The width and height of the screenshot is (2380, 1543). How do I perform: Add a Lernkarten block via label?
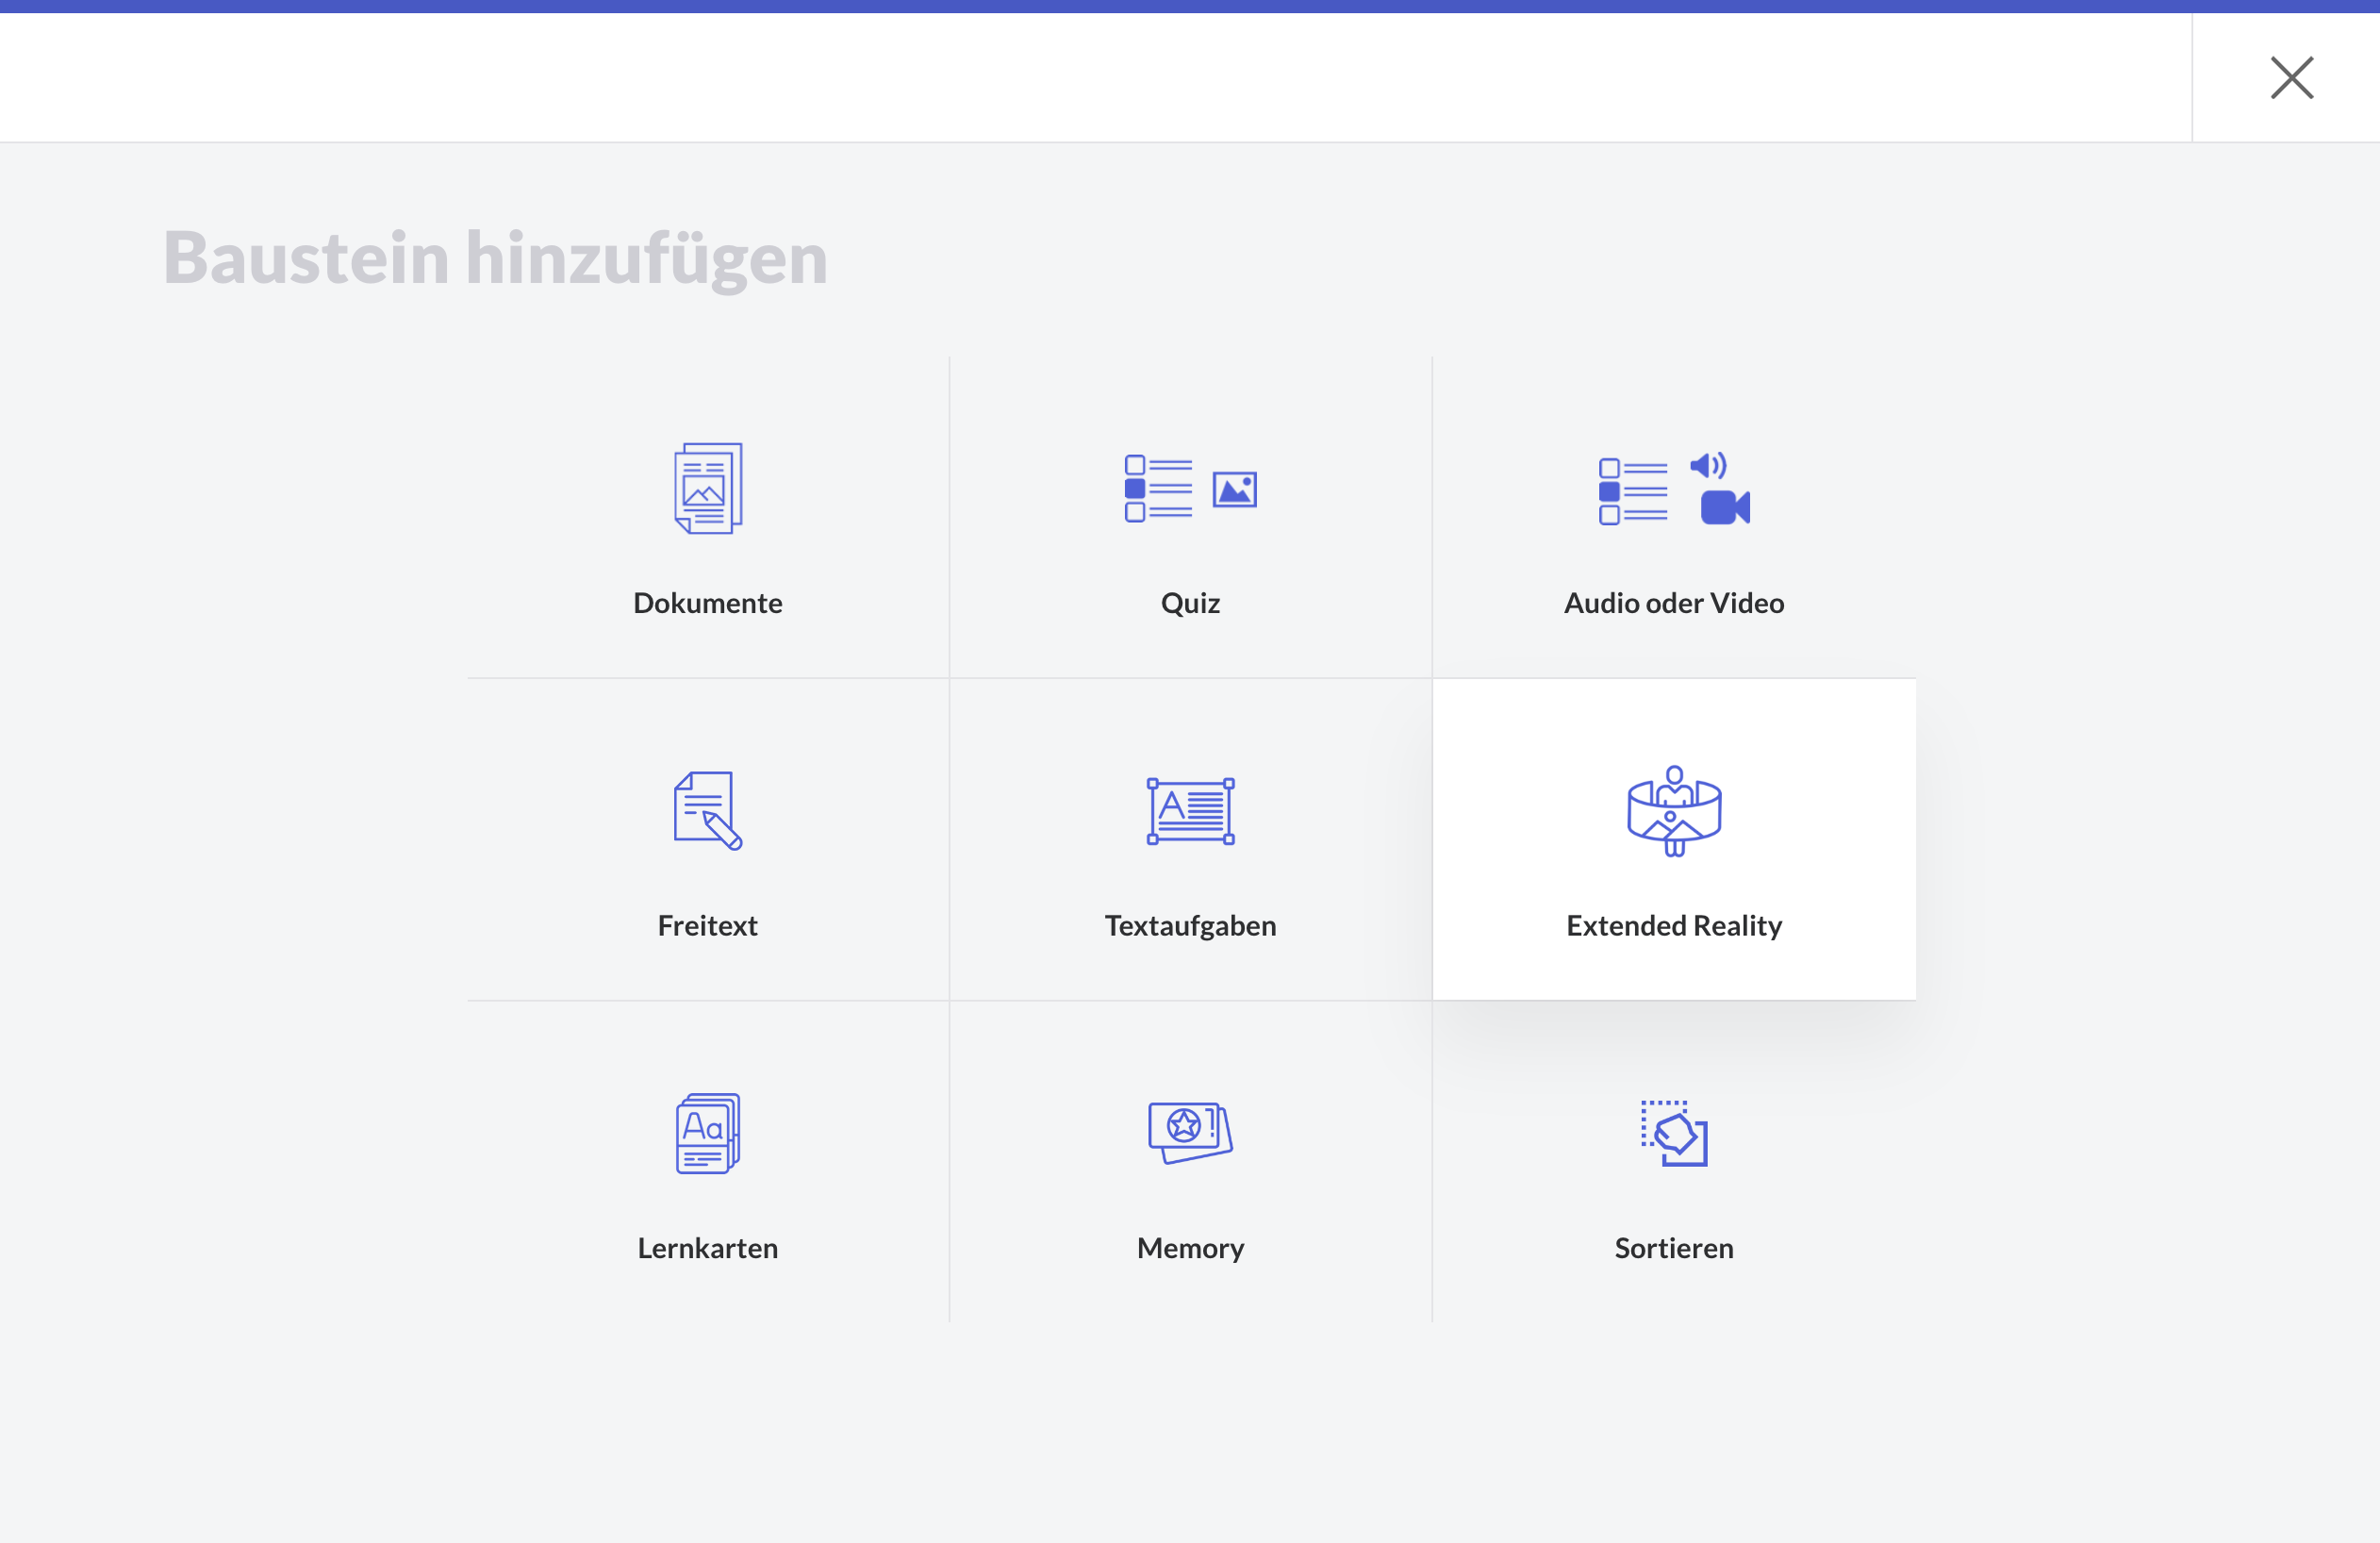coord(708,1248)
